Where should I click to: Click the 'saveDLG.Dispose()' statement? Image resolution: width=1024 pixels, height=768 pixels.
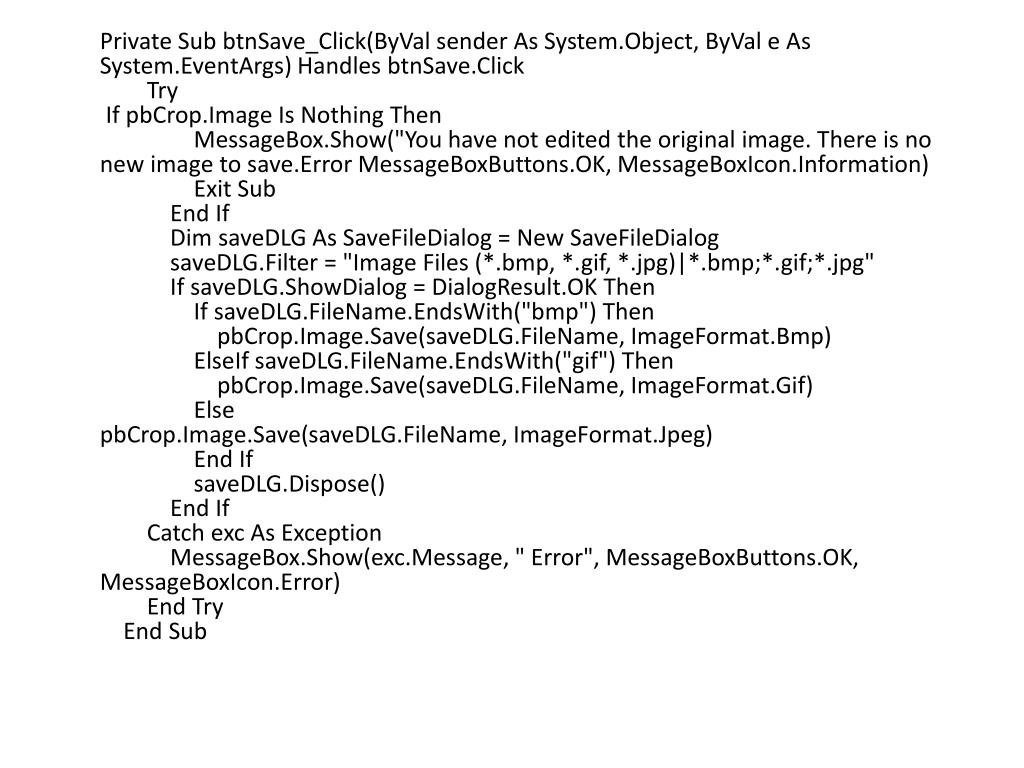pos(289,485)
